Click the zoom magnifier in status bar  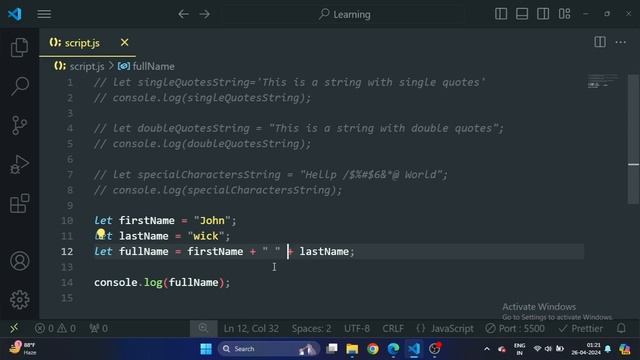(203, 328)
